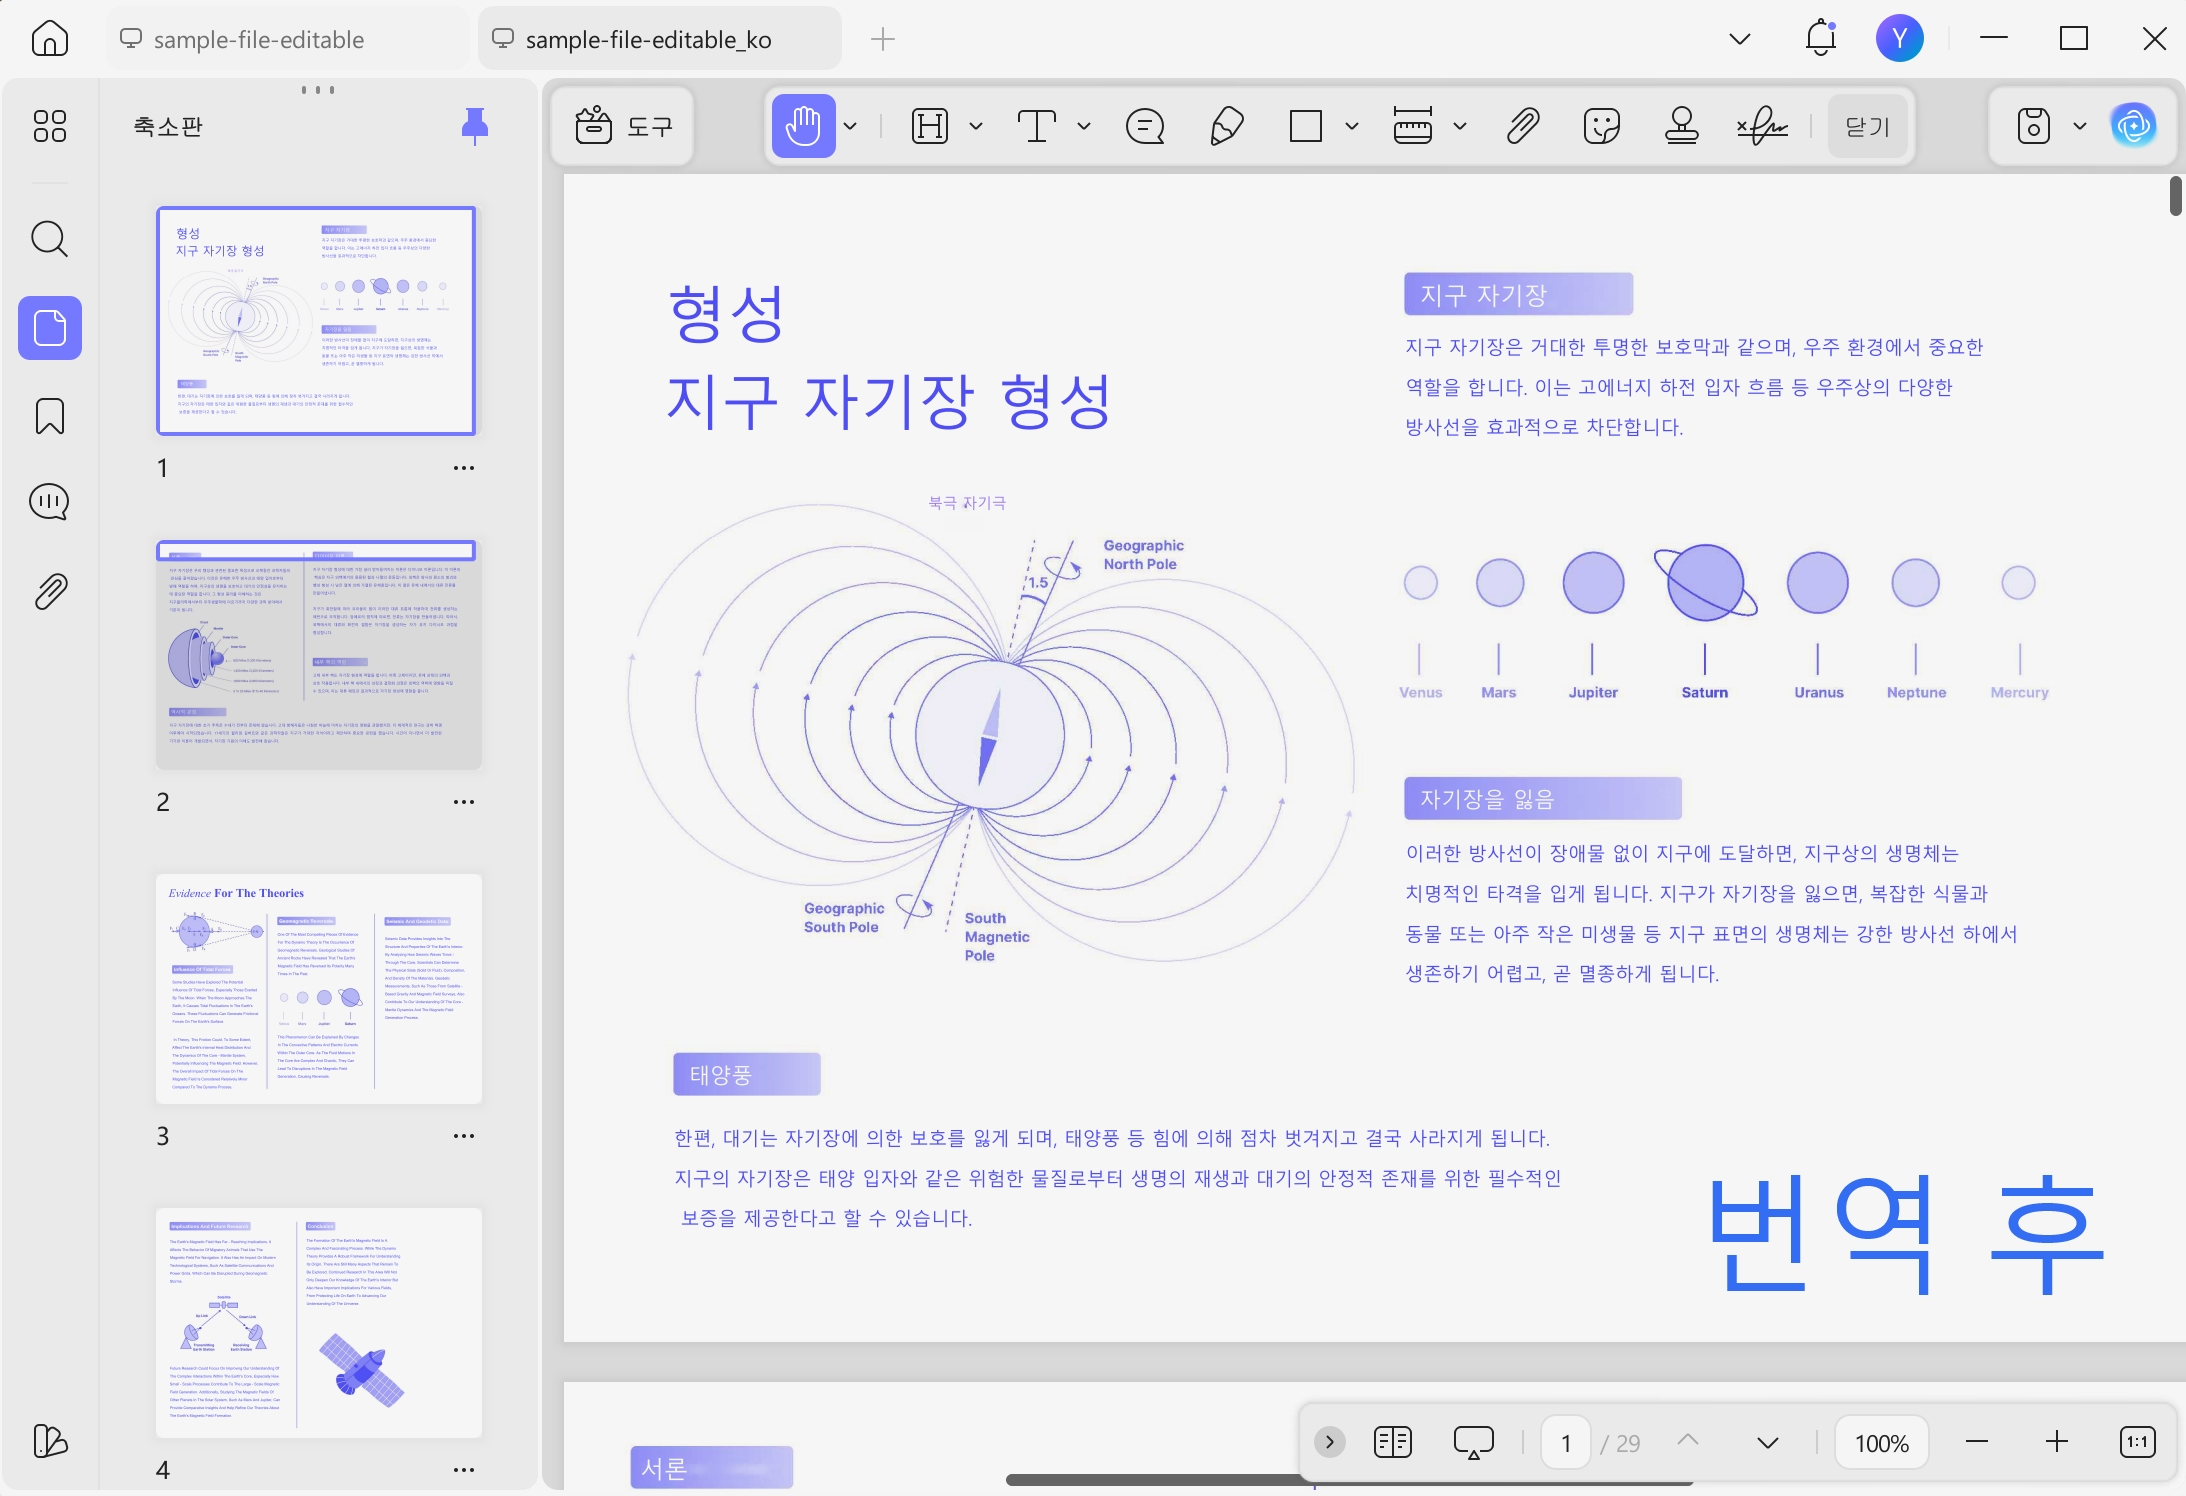Screen dimensions: 2186x1496
Task: Open notifications bell
Action: (1821, 38)
